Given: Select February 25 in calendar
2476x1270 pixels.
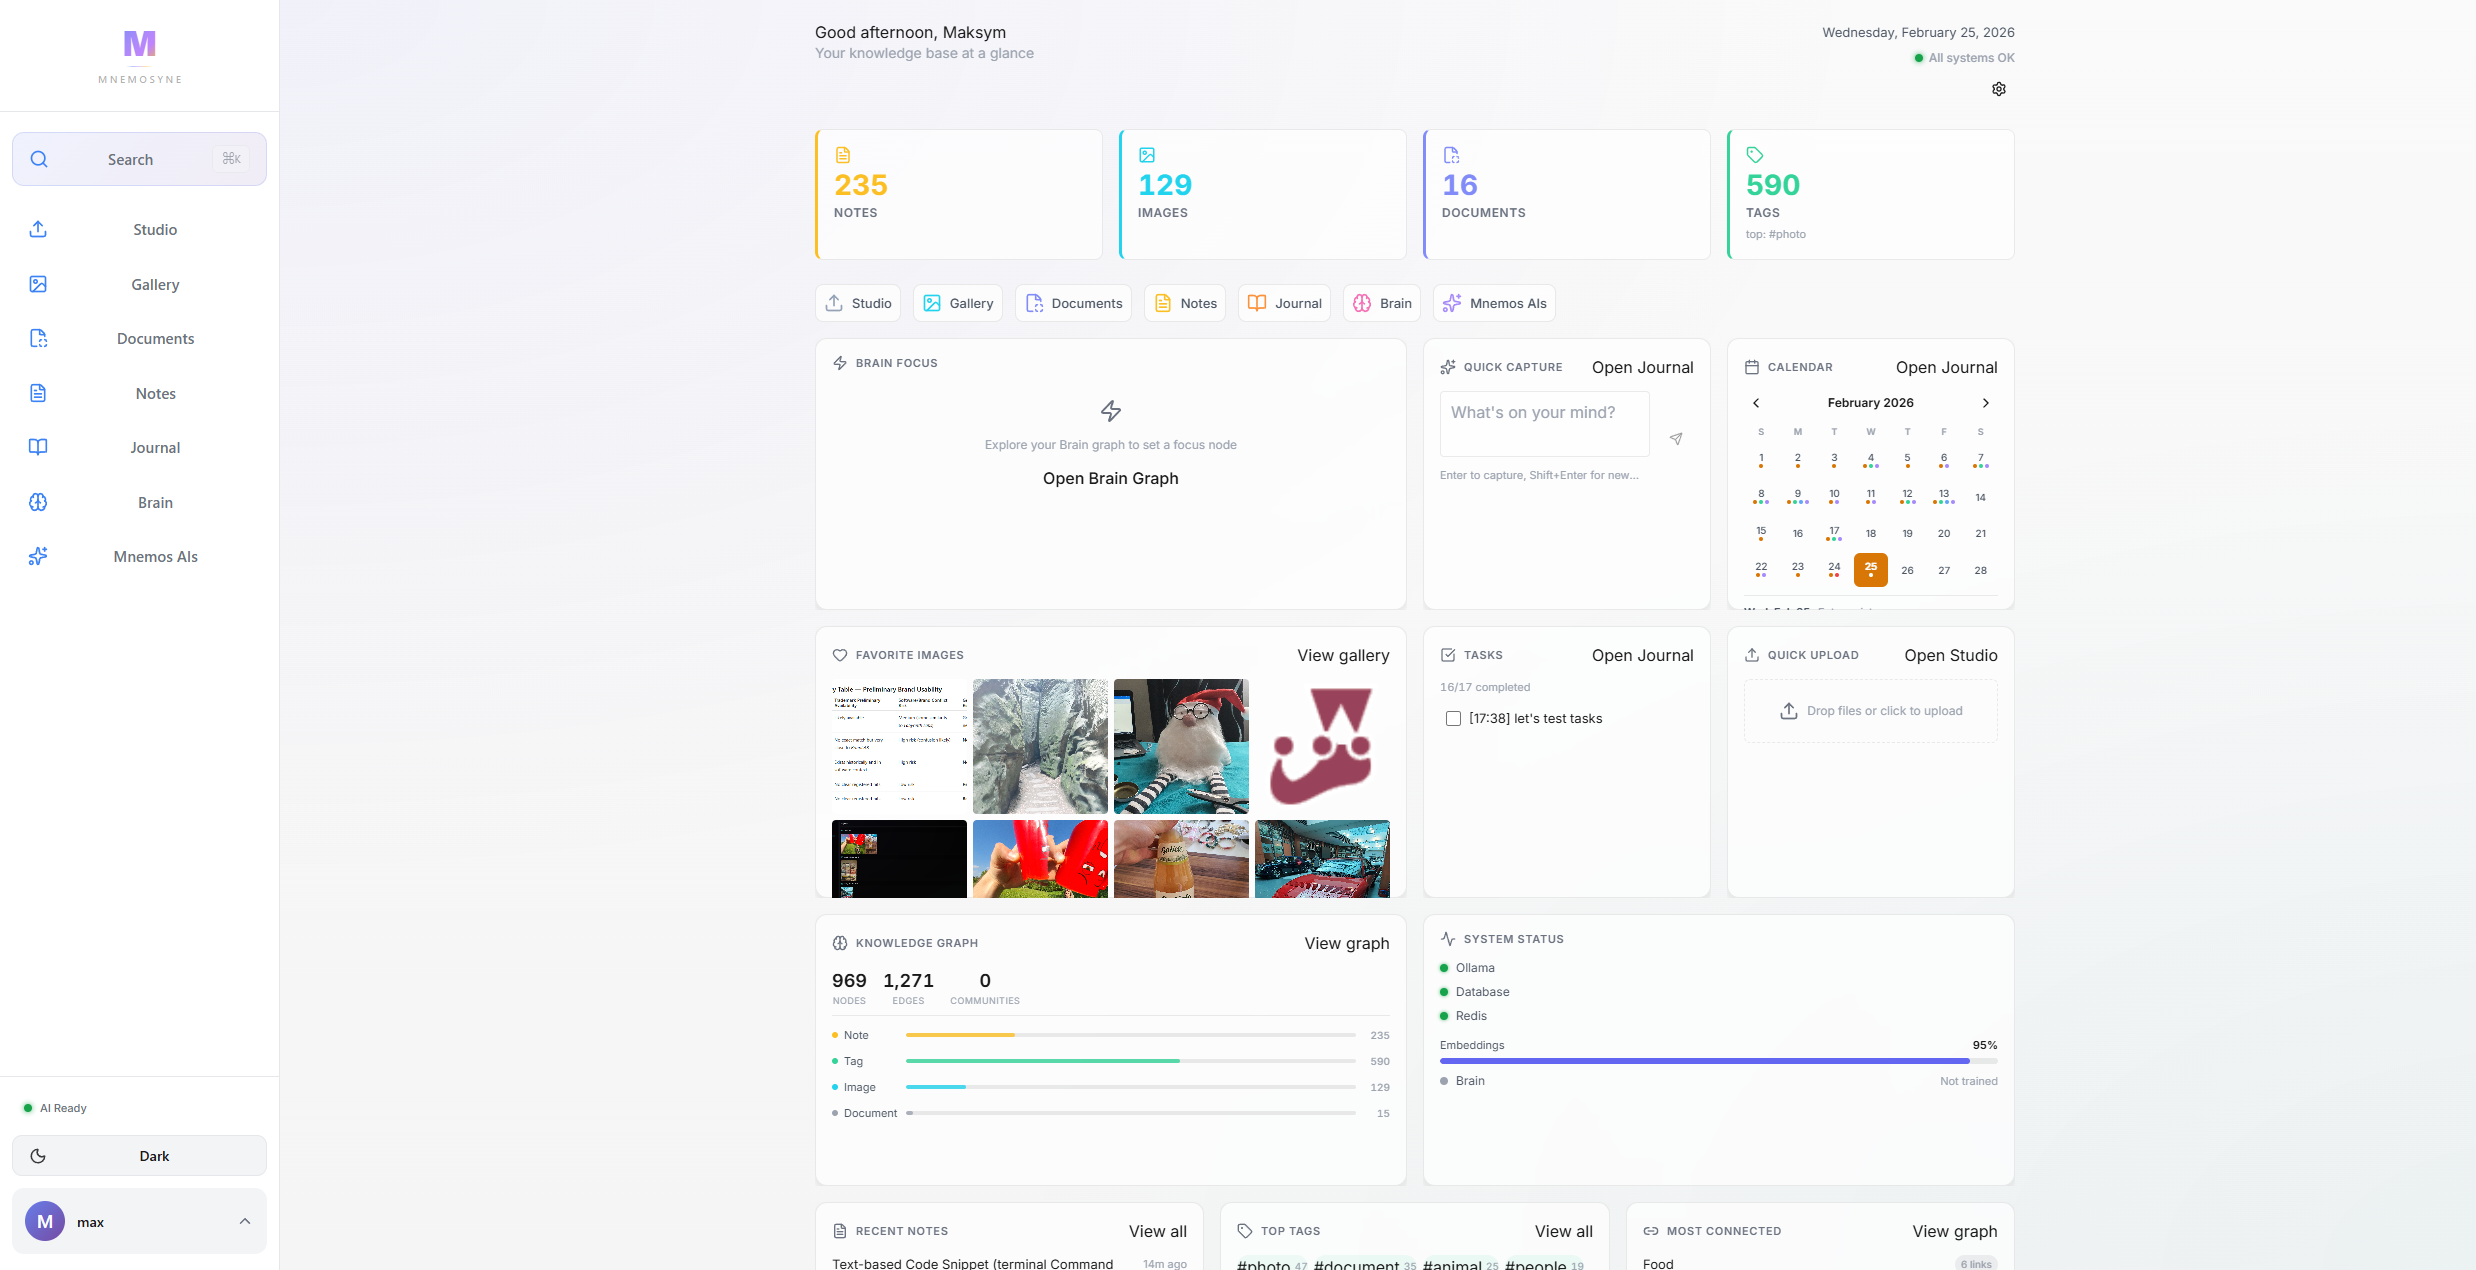Looking at the screenshot, I should [1871, 570].
